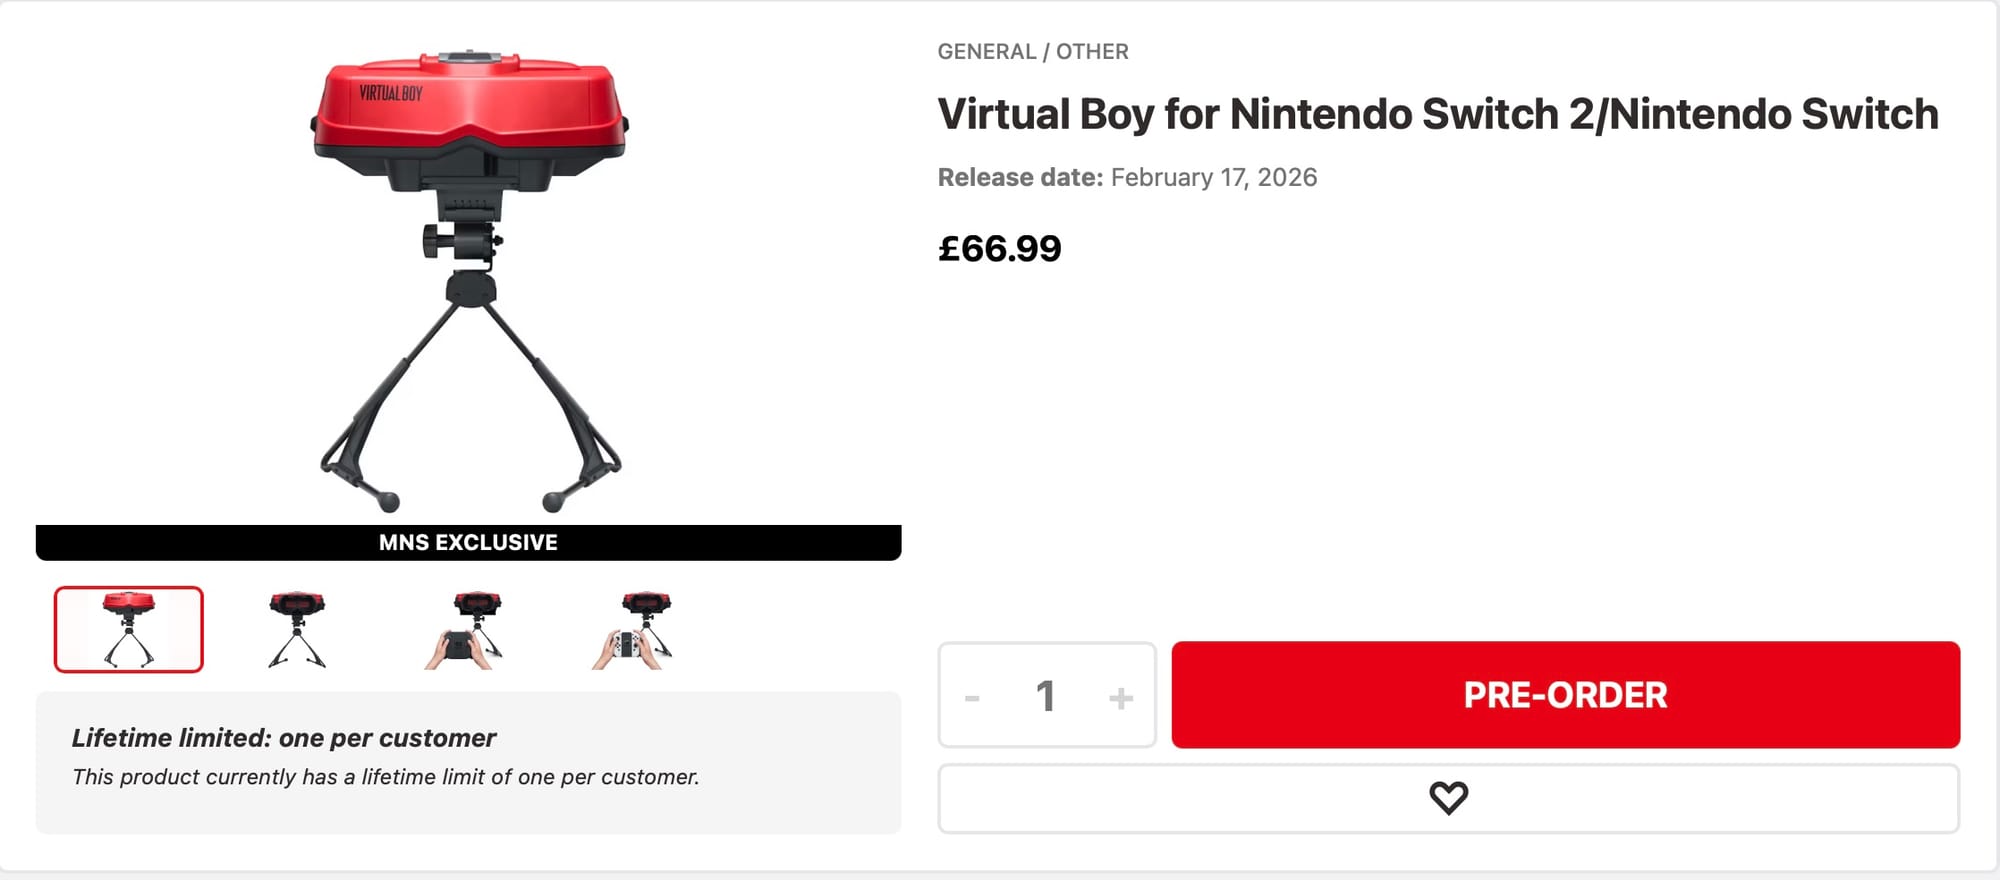Image resolution: width=2000 pixels, height=880 pixels.
Task: Increase quantity with the plus button
Action: [1120, 697]
